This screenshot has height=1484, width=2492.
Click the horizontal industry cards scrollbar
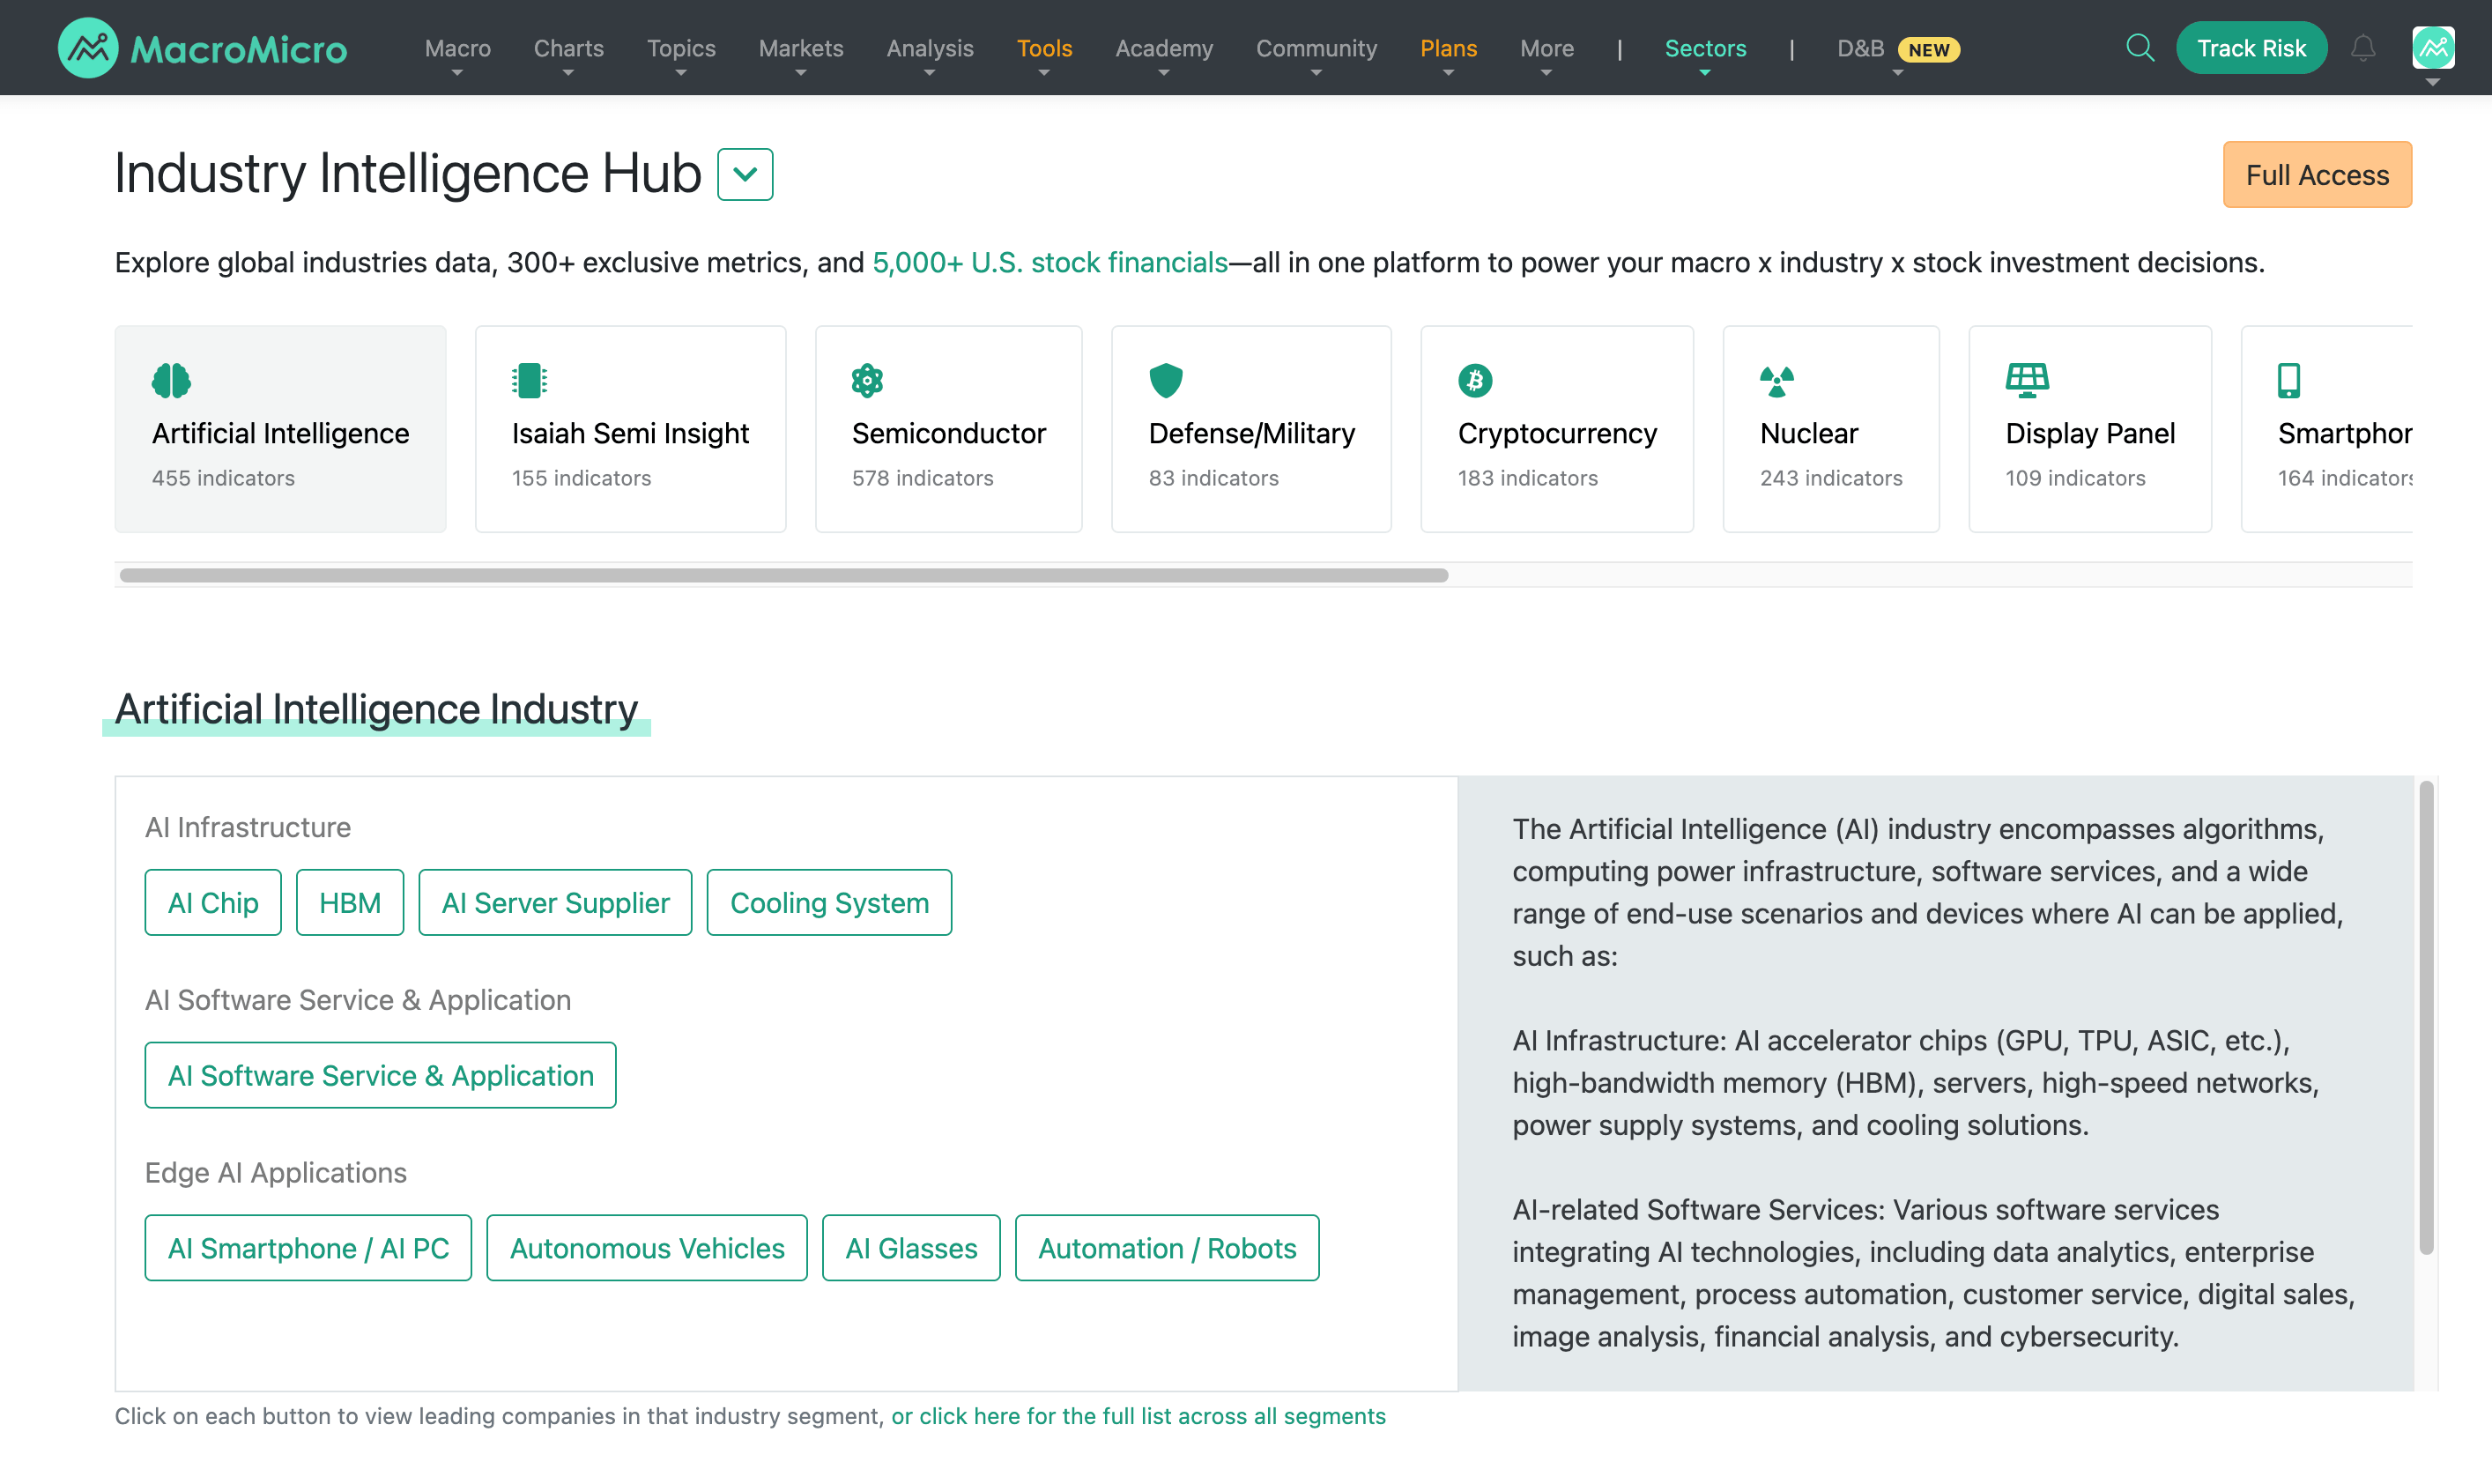pos(784,575)
